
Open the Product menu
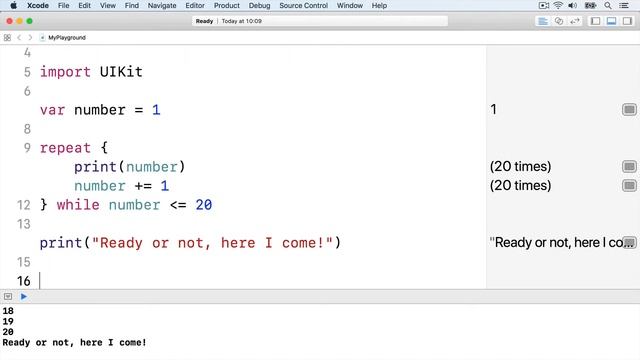pos(227,6)
